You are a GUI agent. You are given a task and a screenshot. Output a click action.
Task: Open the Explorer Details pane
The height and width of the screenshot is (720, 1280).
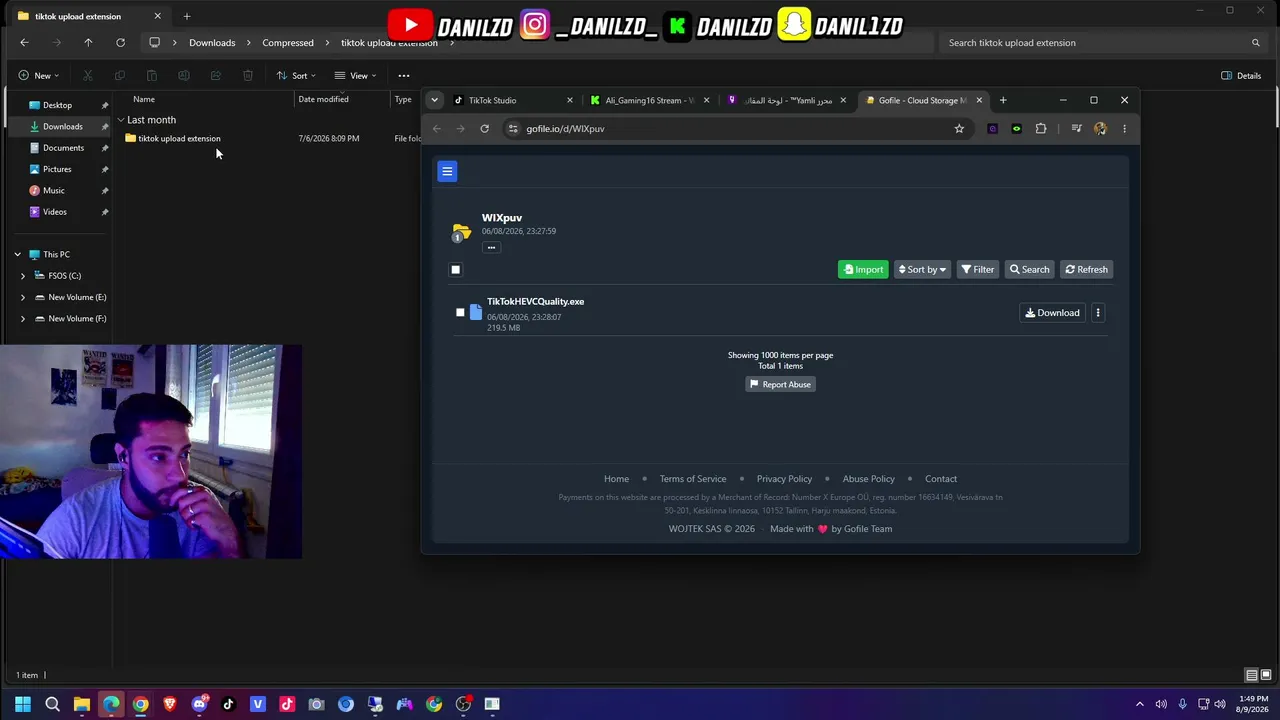1241,76
